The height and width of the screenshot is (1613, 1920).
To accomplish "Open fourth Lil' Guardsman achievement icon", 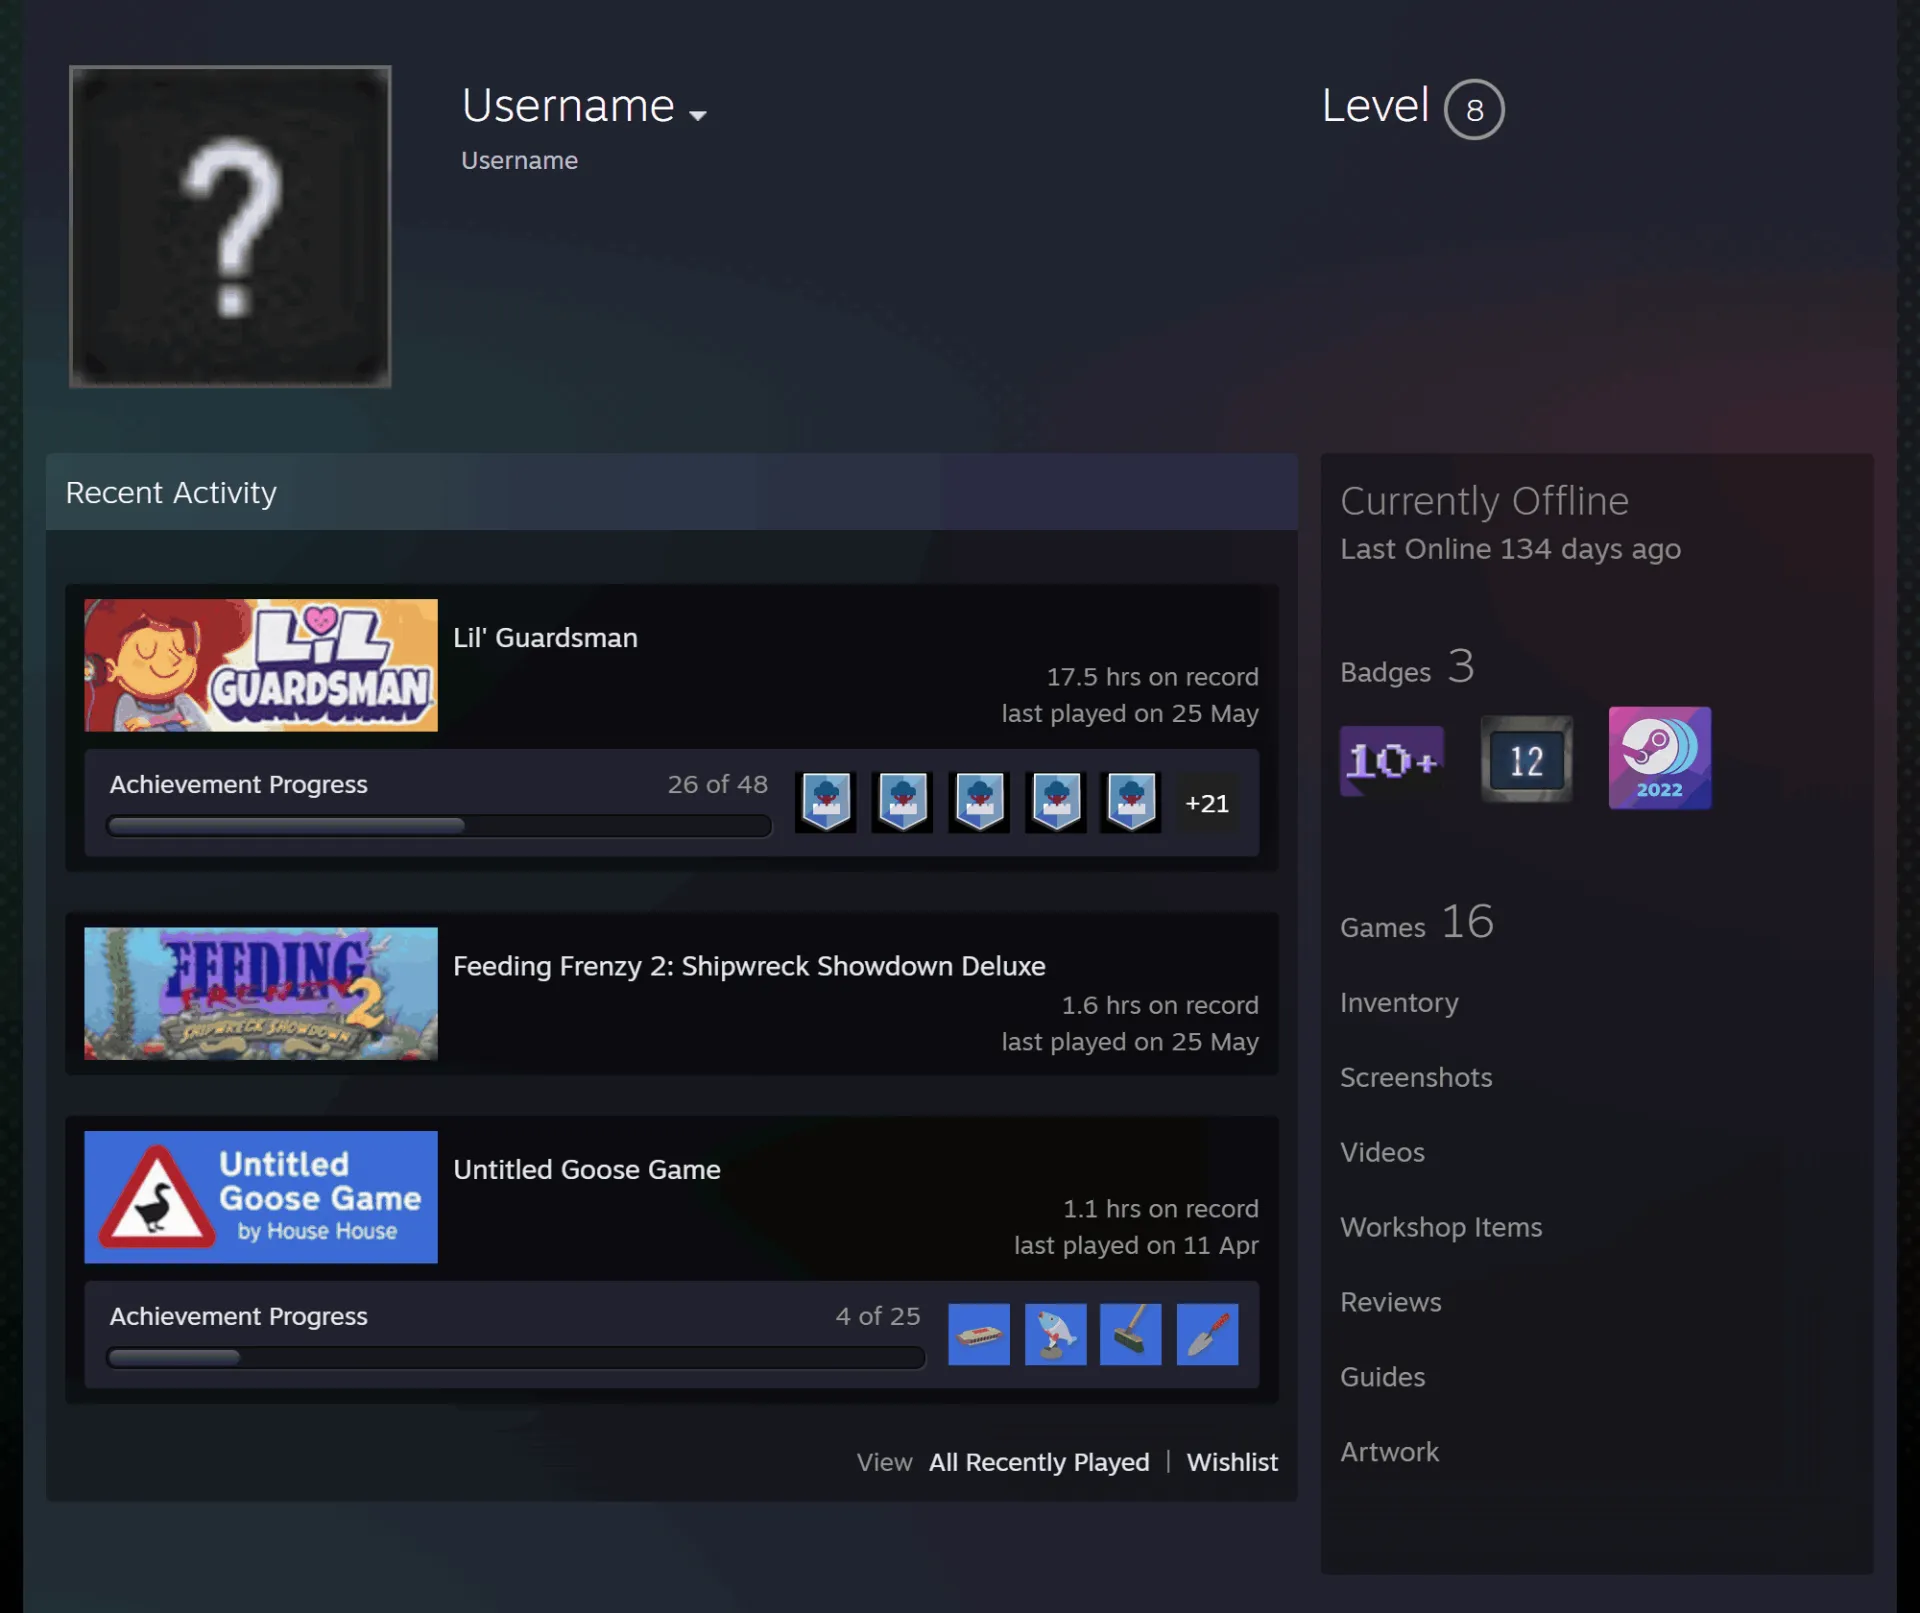I will [x=1056, y=802].
